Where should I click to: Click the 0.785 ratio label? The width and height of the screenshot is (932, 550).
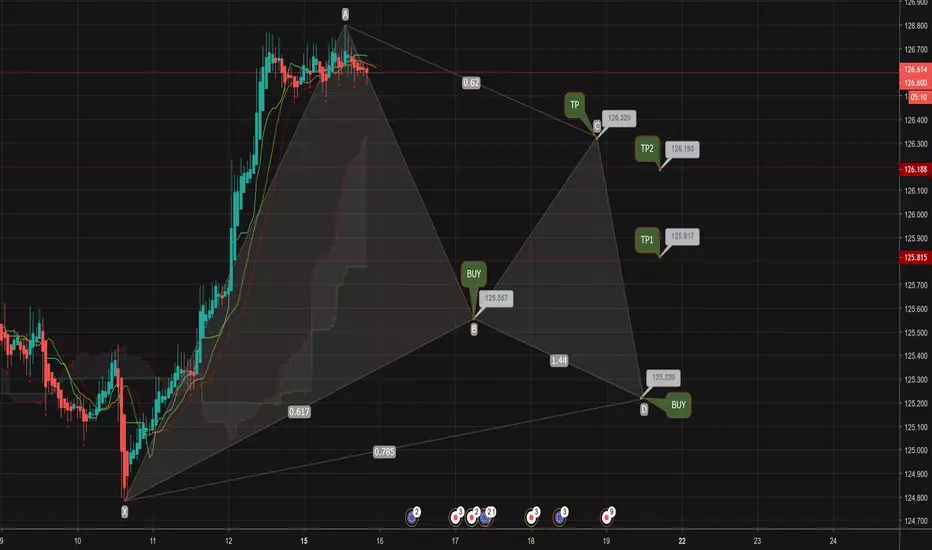tap(385, 452)
